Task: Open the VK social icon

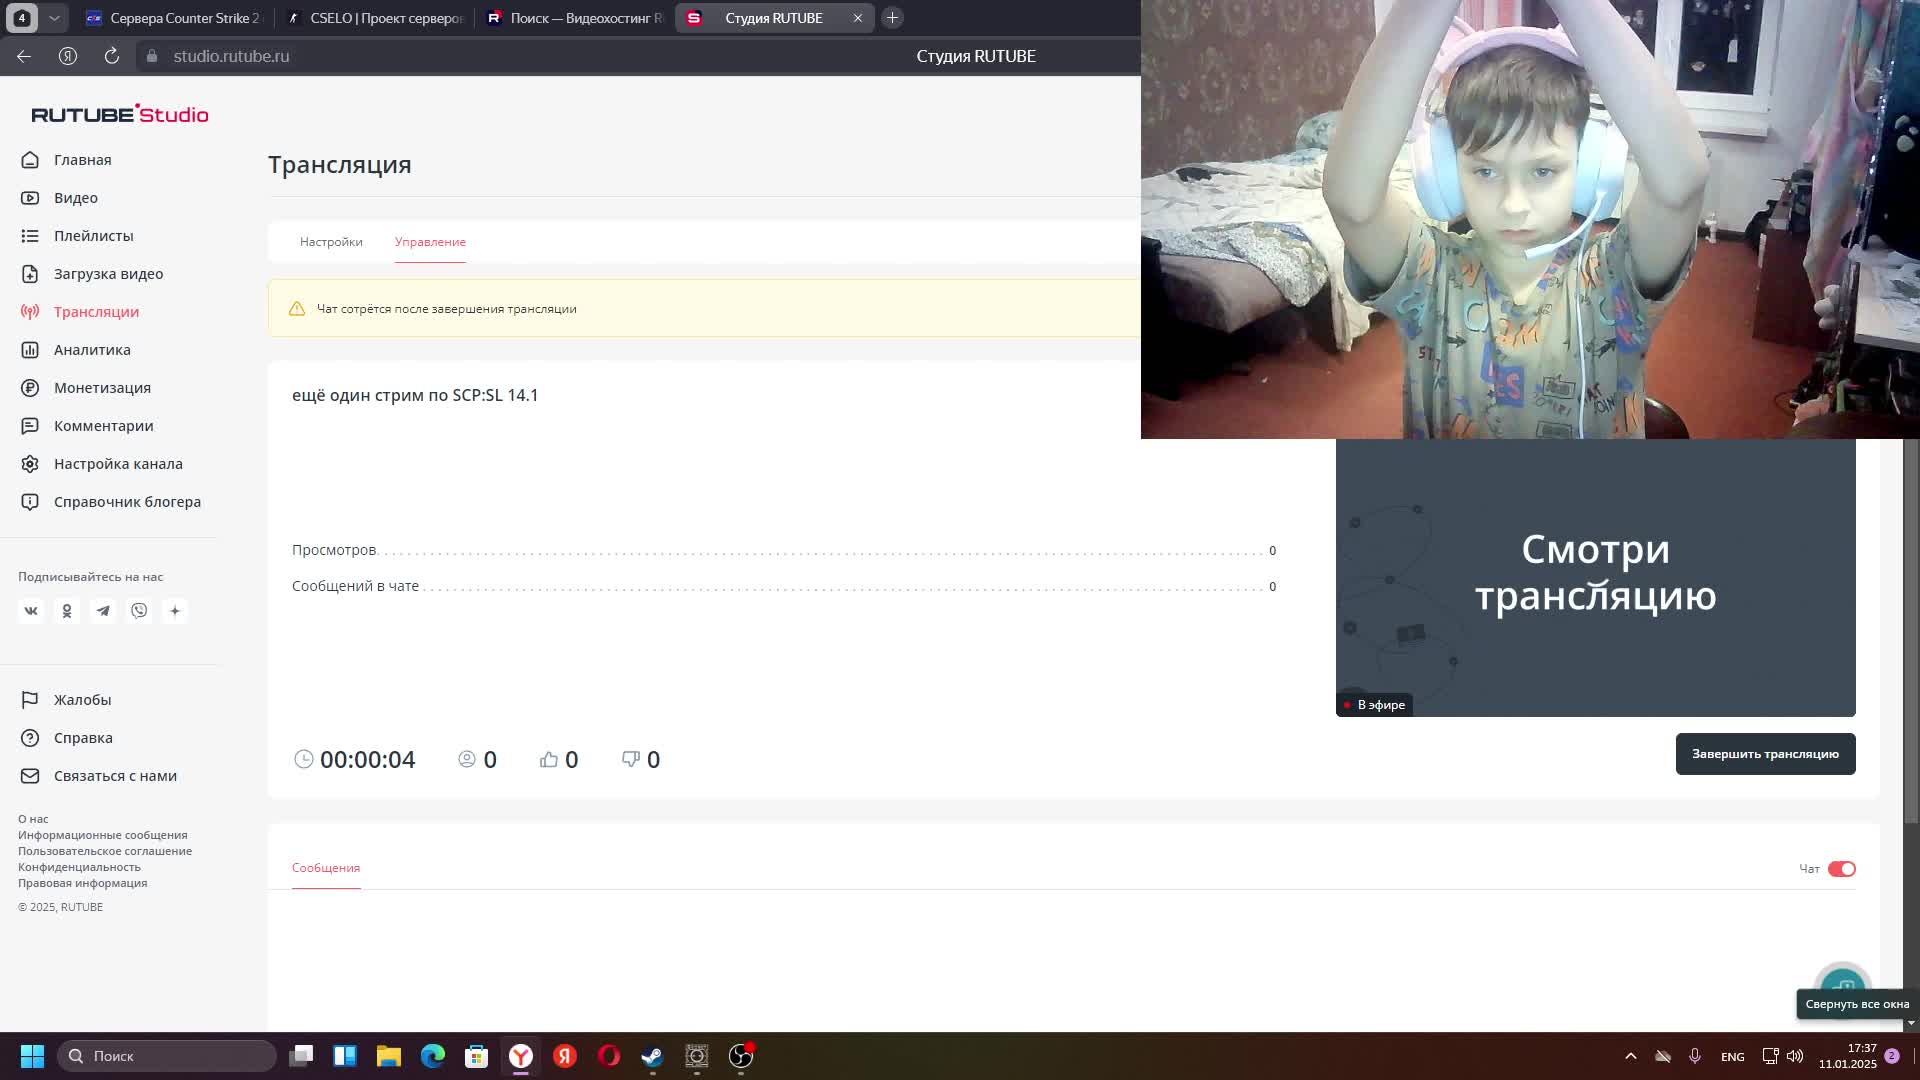Action: 31,611
